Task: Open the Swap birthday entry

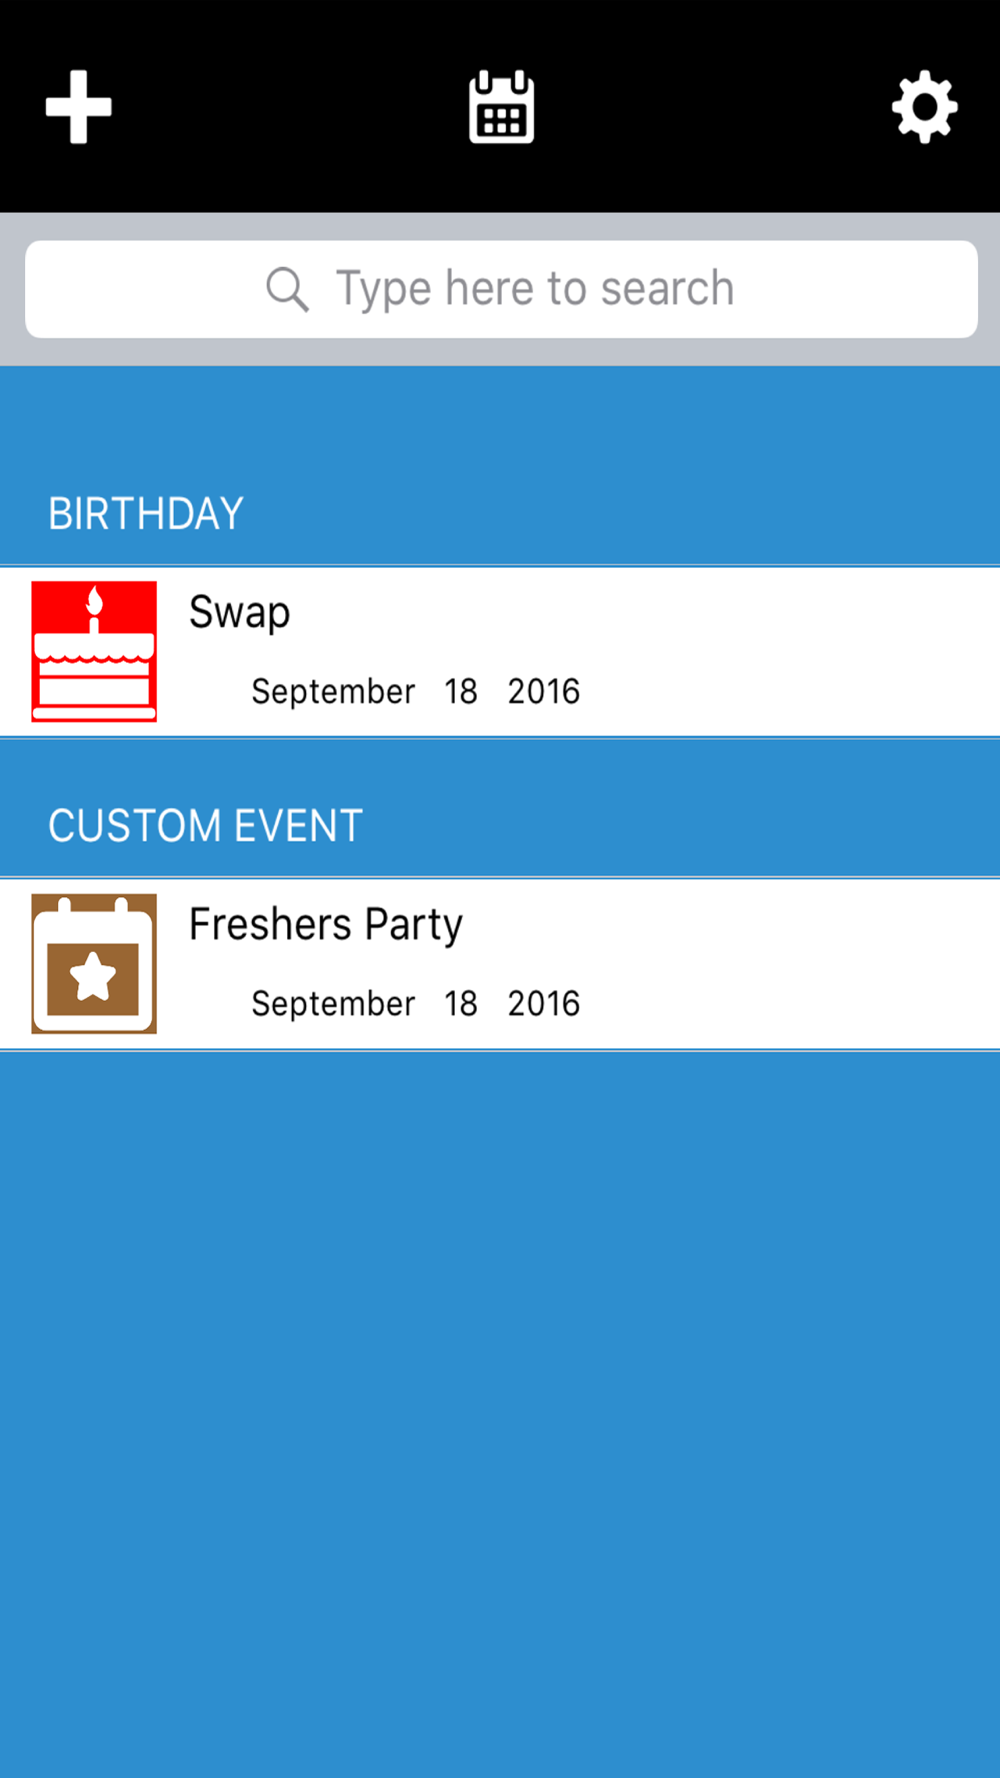Action: (x=500, y=652)
